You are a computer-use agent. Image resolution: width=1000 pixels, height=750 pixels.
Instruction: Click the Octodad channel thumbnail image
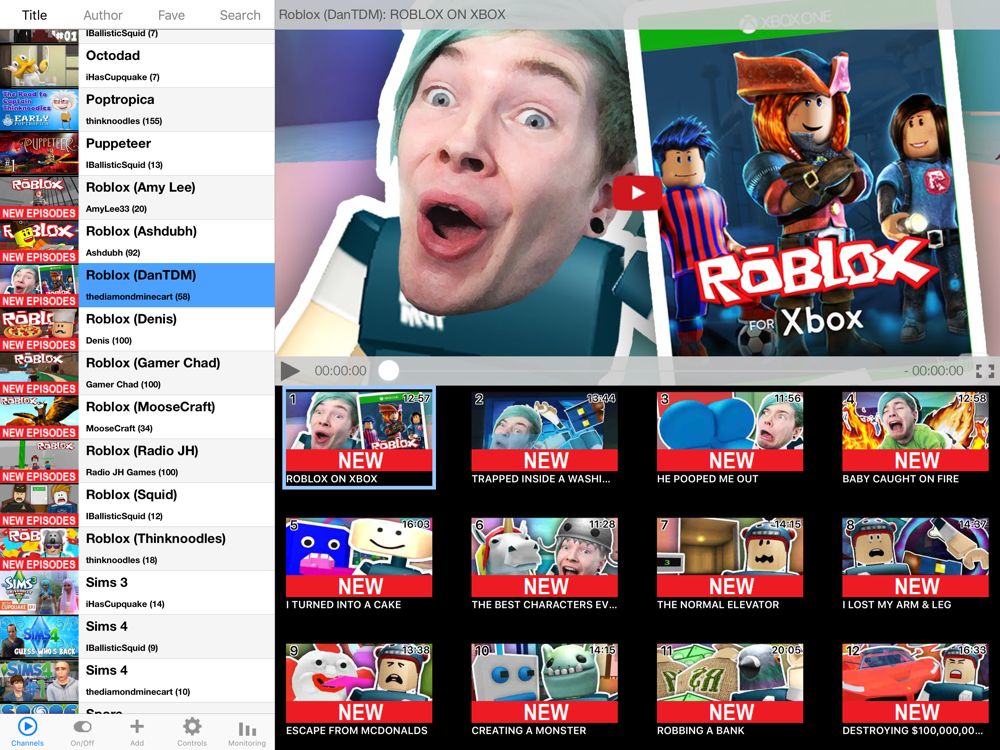pyautogui.click(x=39, y=66)
